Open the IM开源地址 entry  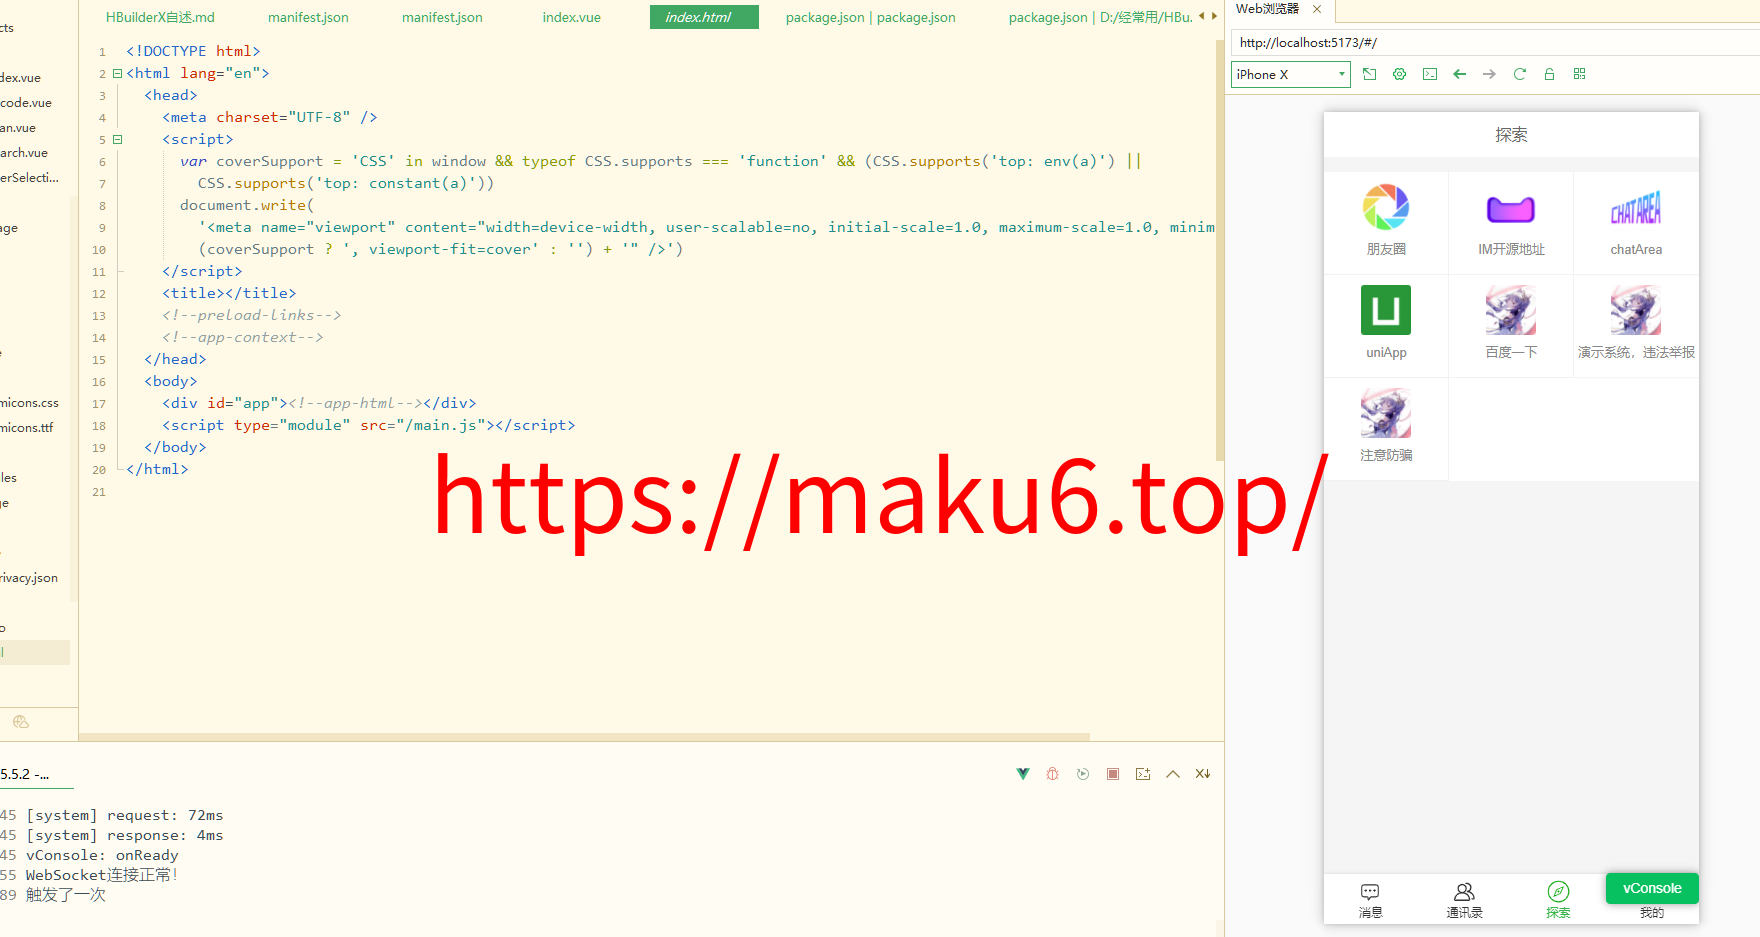click(1511, 223)
